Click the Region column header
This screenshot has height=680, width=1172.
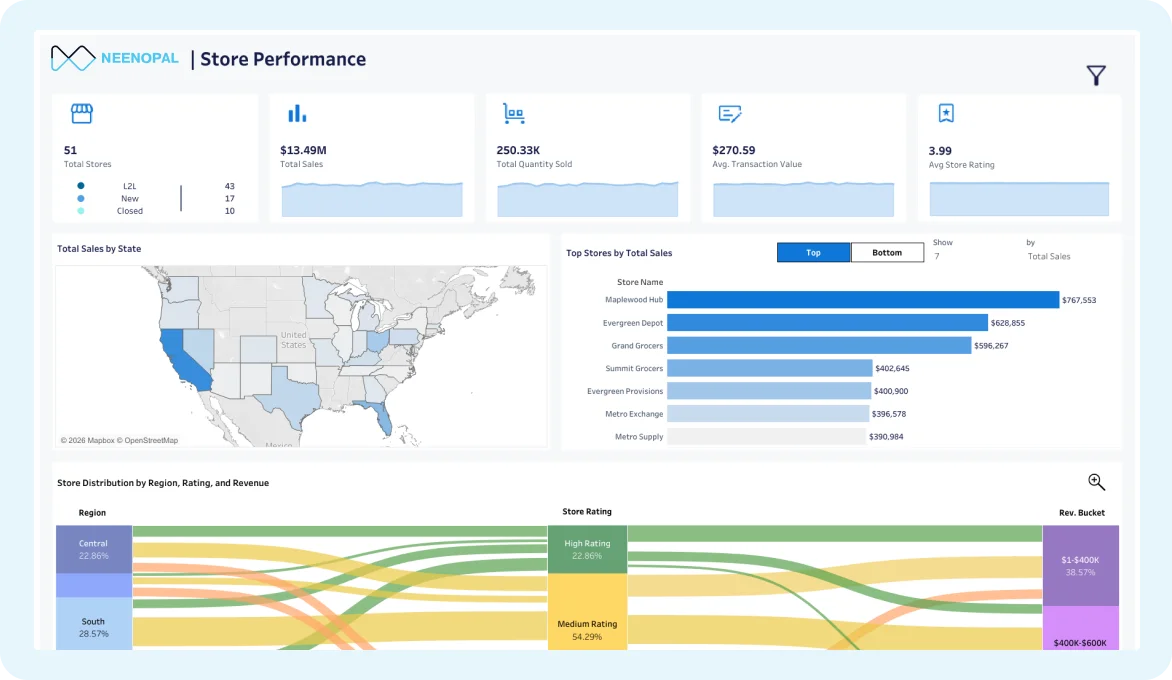coord(92,513)
